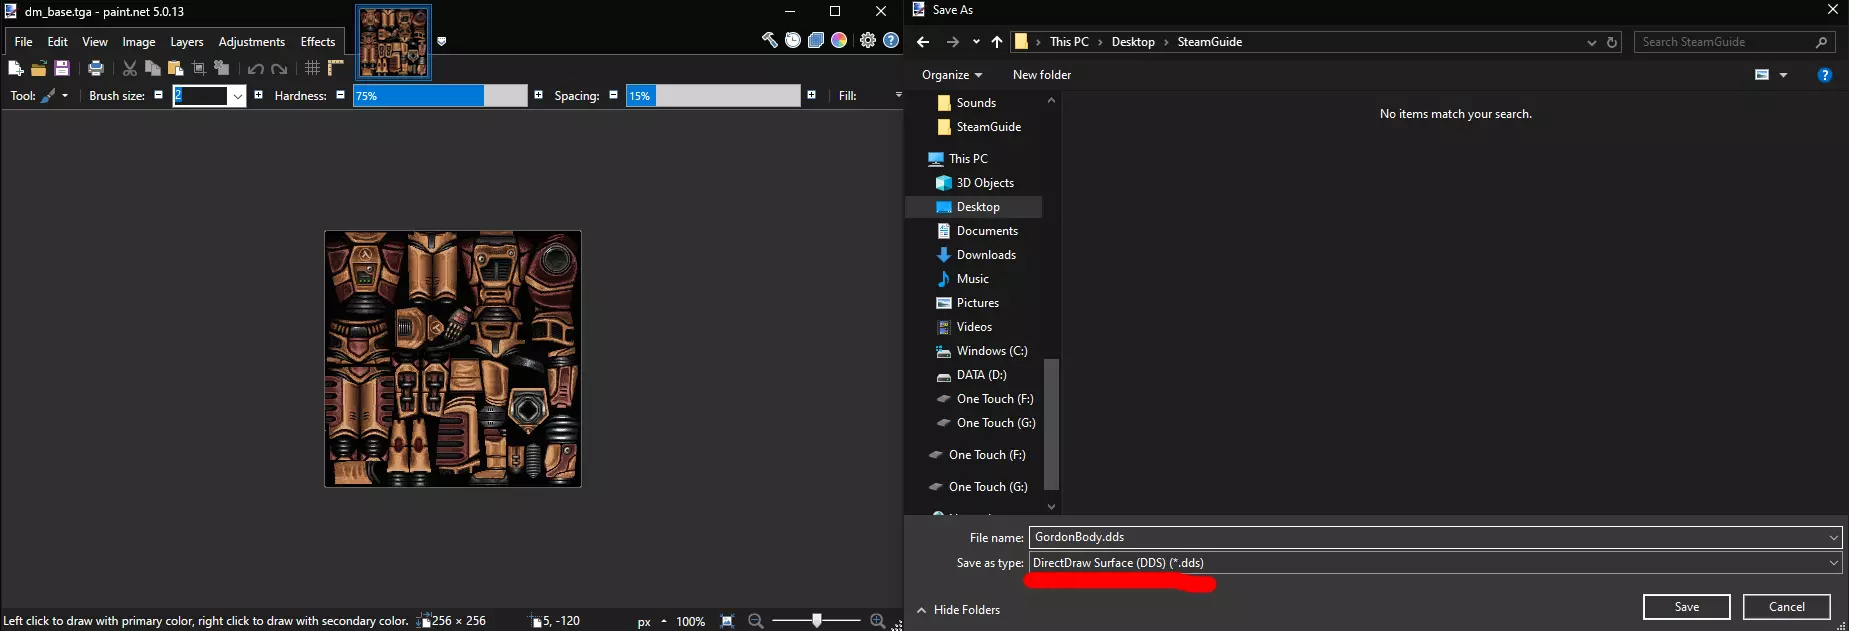Click the Redo arrow icon
Image resolution: width=1849 pixels, height=631 pixels.
click(280, 68)
